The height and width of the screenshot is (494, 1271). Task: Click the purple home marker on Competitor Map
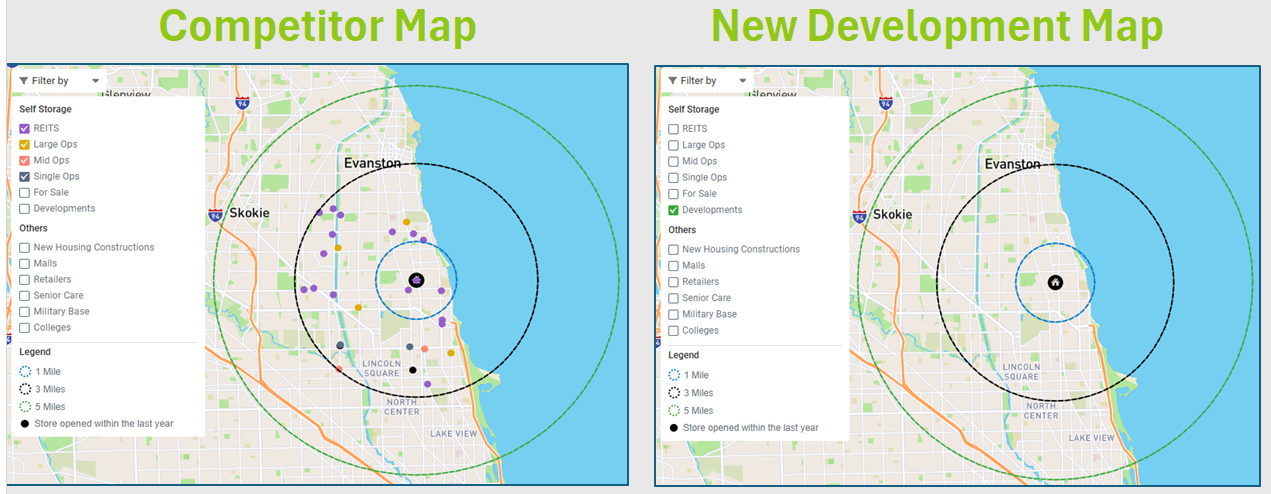click(417, 281)
